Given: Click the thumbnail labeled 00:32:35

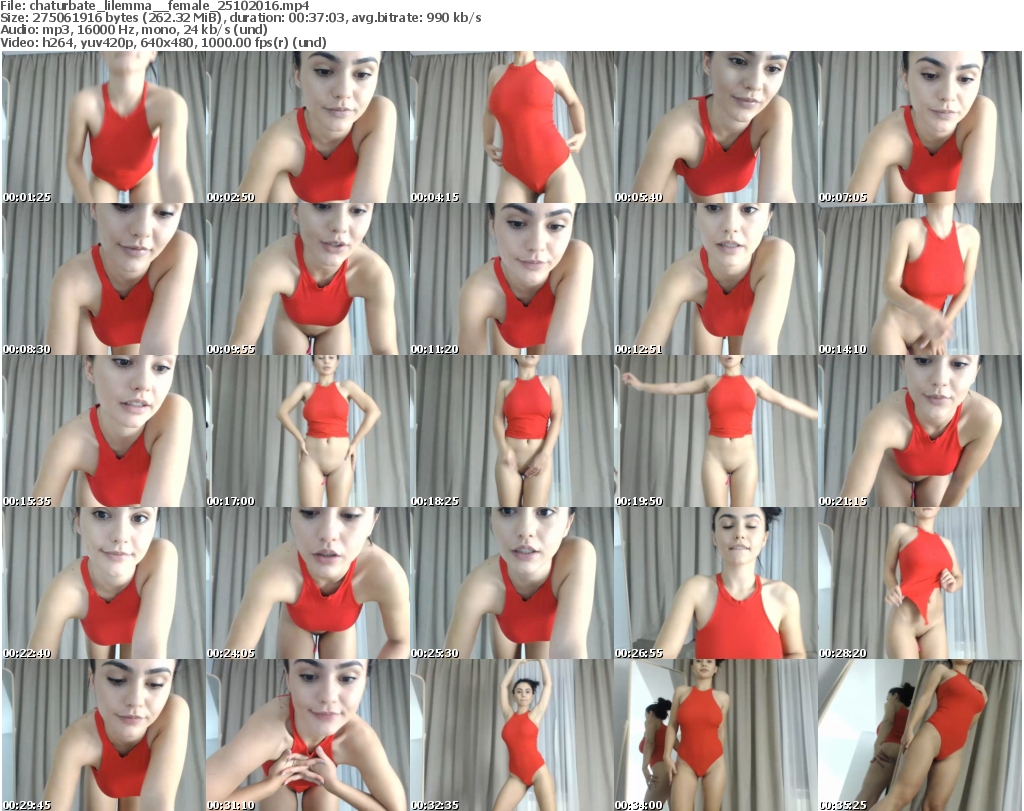Looking at the screenshot, I should tap(512, 735).
